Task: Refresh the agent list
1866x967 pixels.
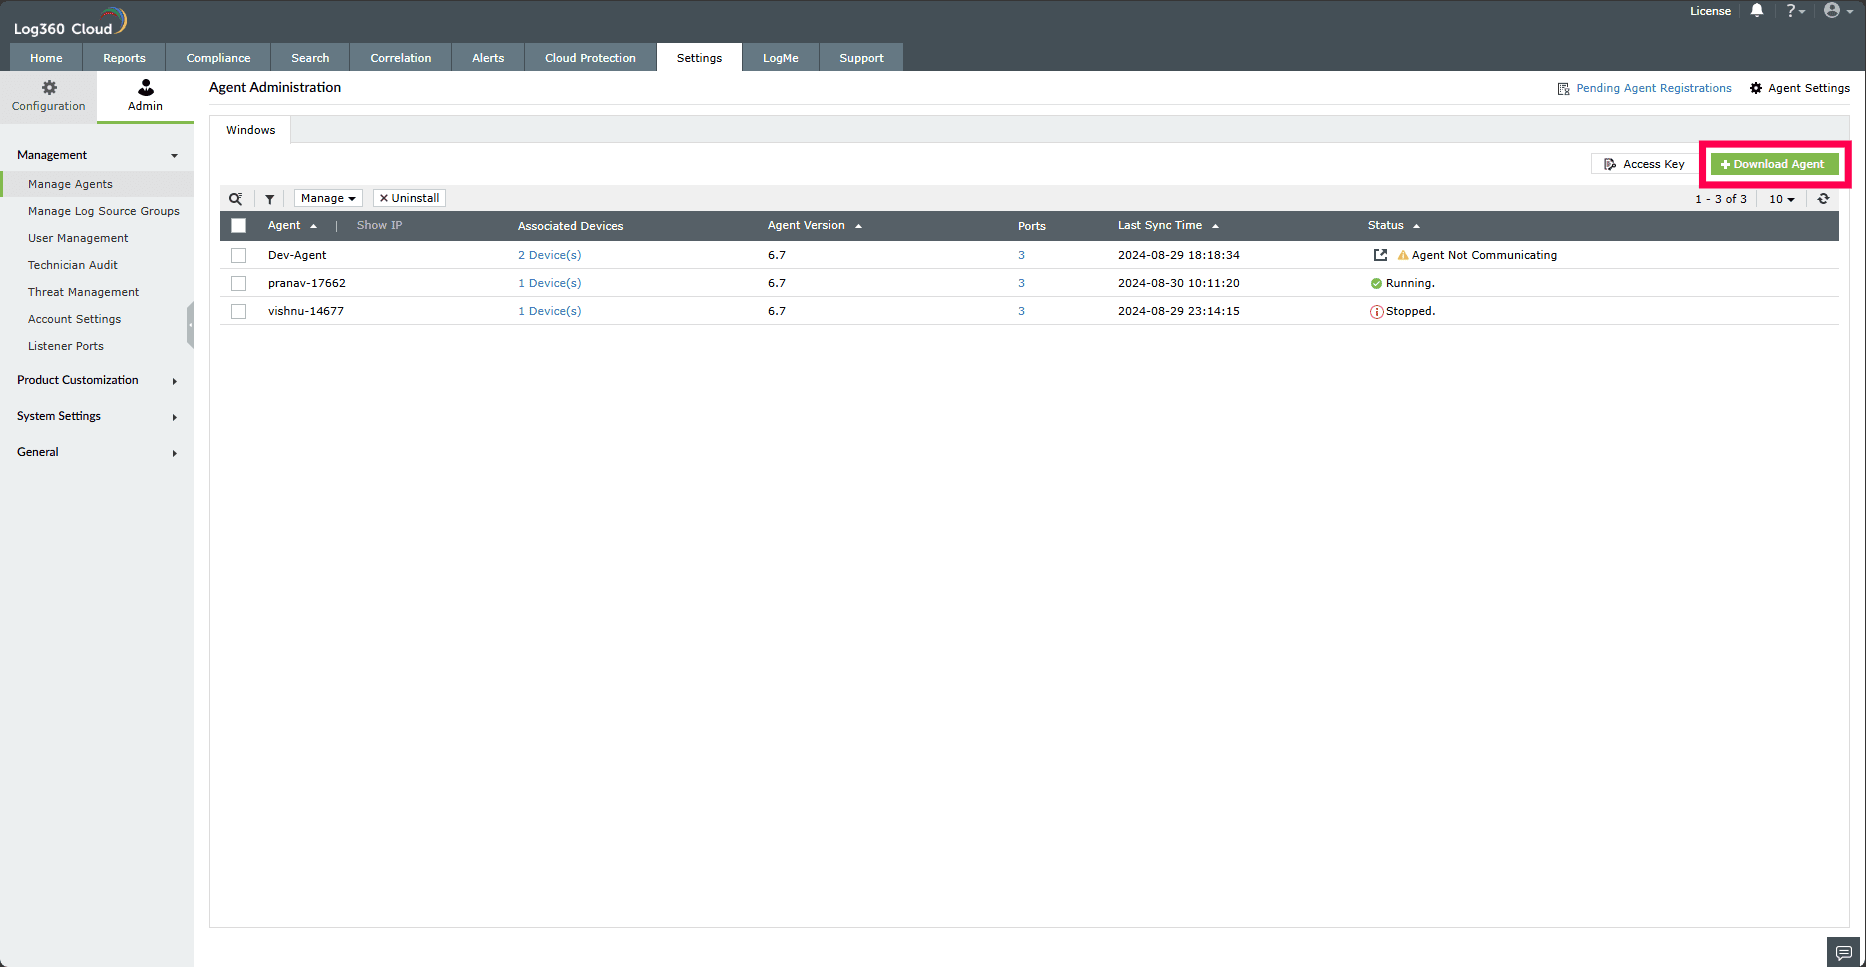Action: tap(1823, 199)
